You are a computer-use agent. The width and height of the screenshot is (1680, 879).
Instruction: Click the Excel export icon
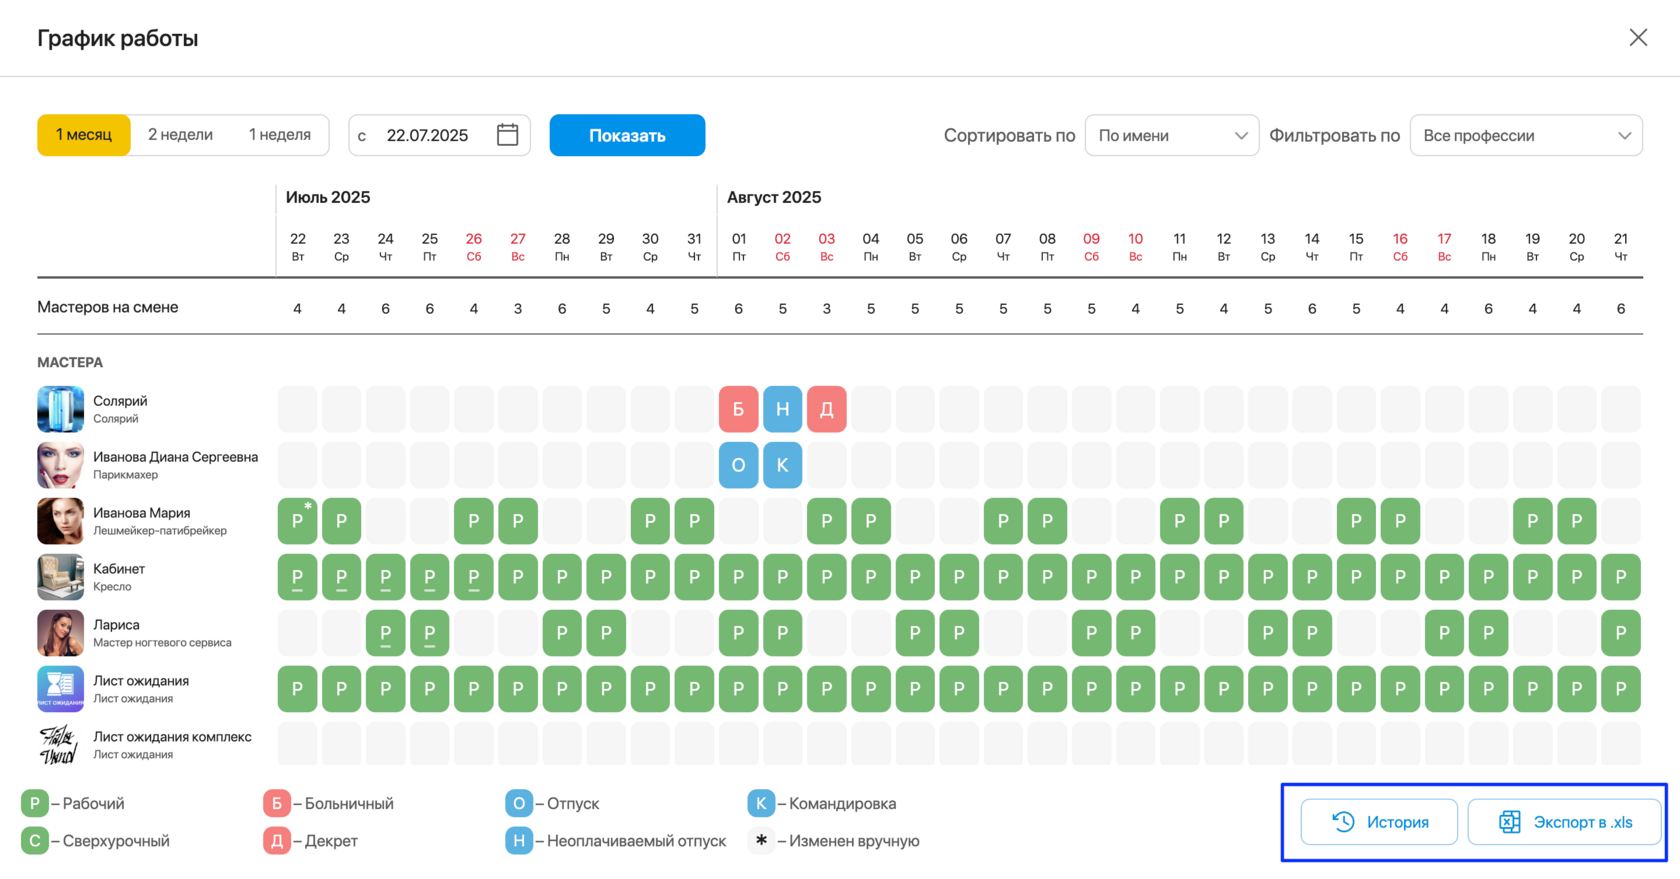point(1509,822)
